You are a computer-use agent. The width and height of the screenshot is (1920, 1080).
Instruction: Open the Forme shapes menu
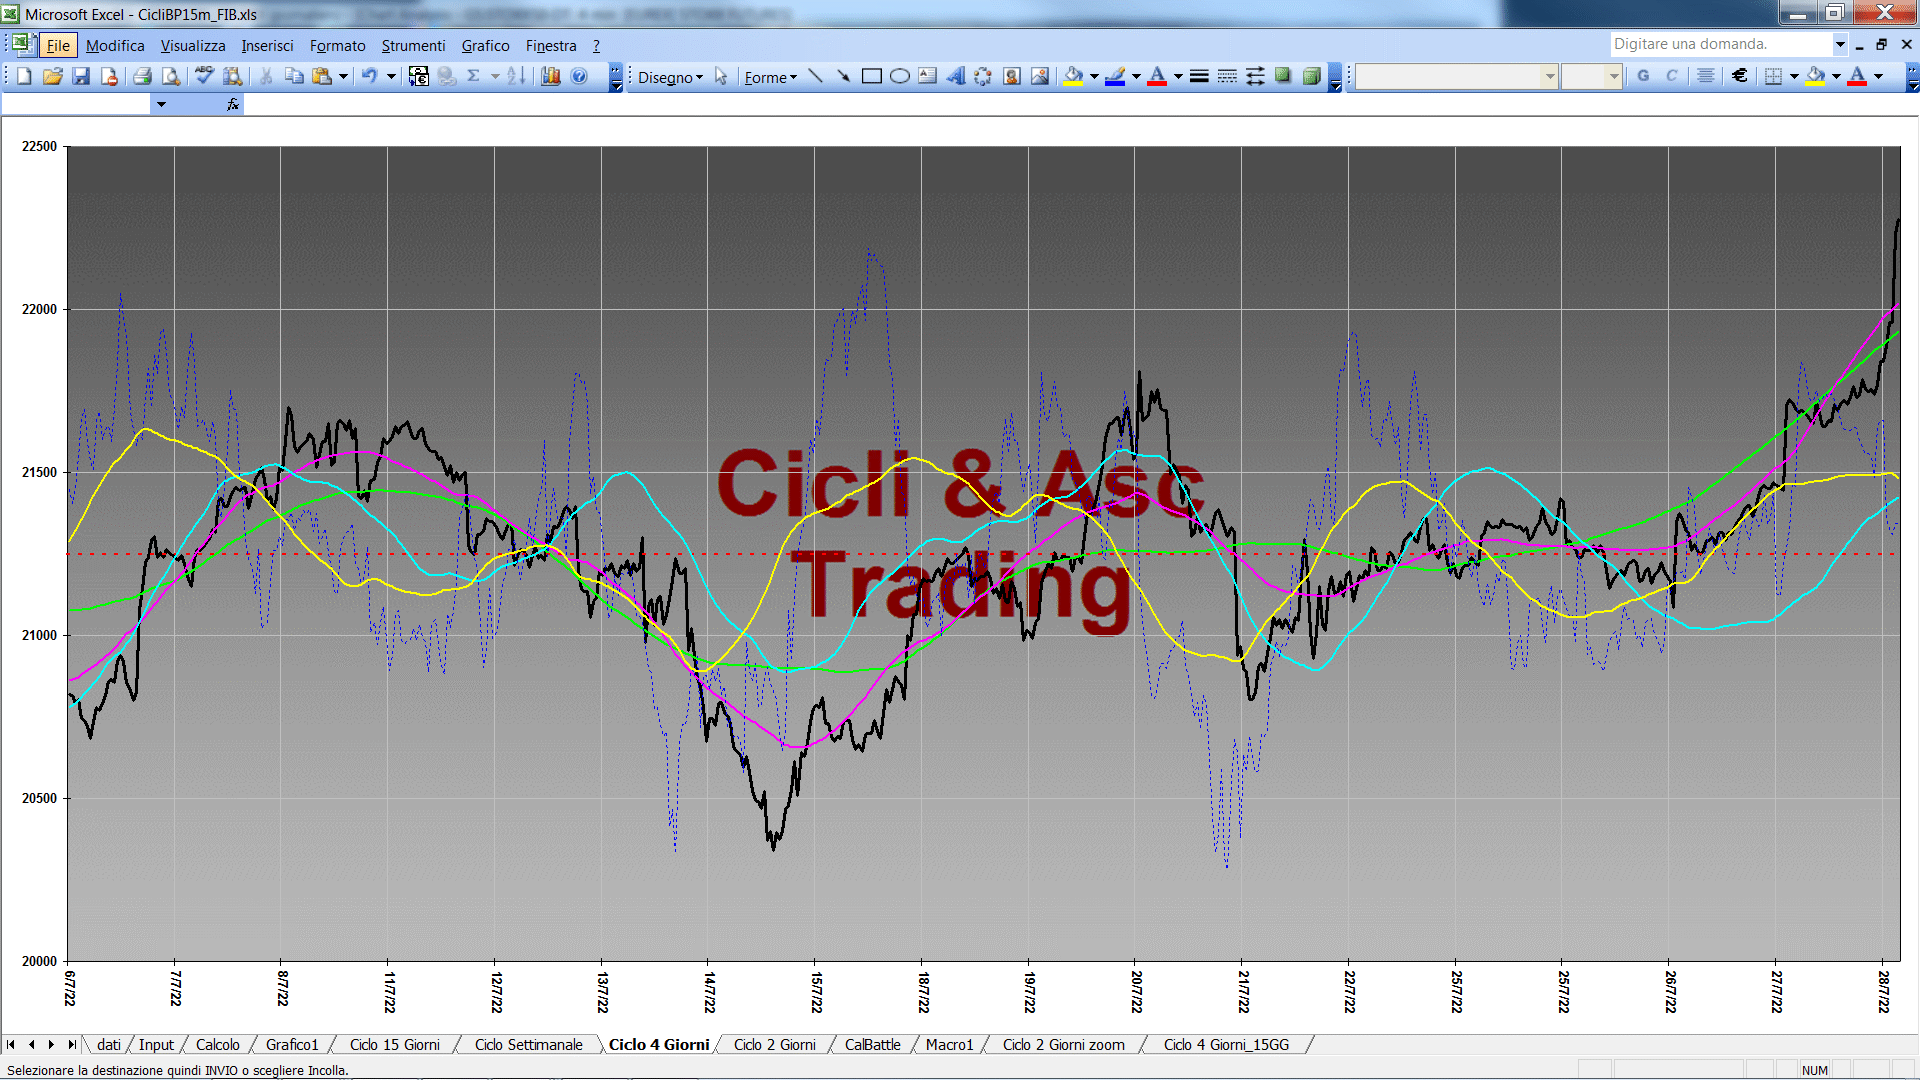click(770, 77)
